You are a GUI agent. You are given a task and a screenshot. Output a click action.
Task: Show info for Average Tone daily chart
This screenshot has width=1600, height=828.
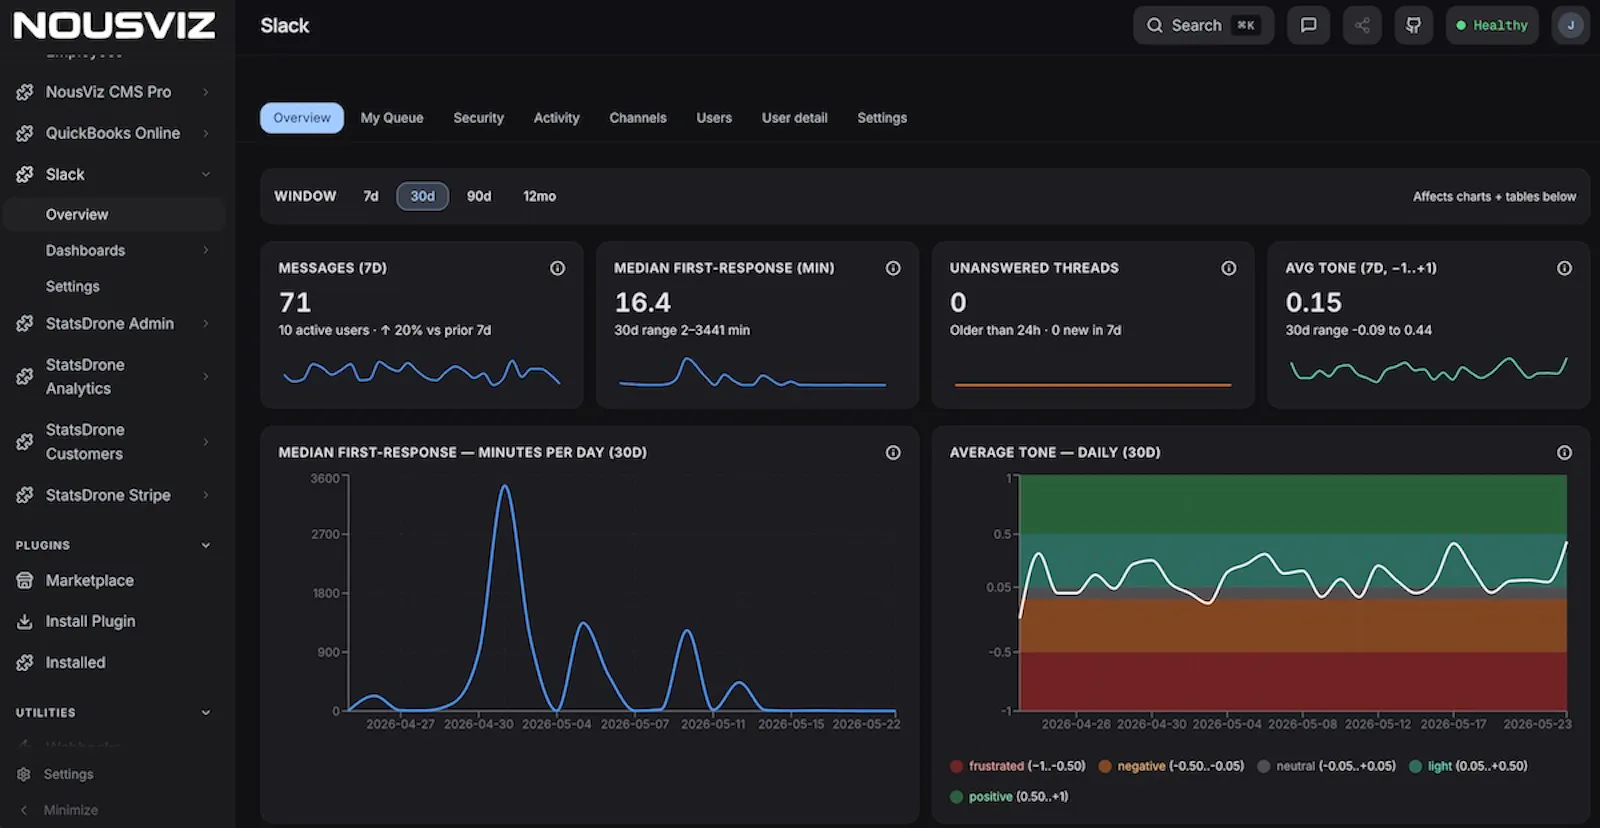[x=1564, y=453]
